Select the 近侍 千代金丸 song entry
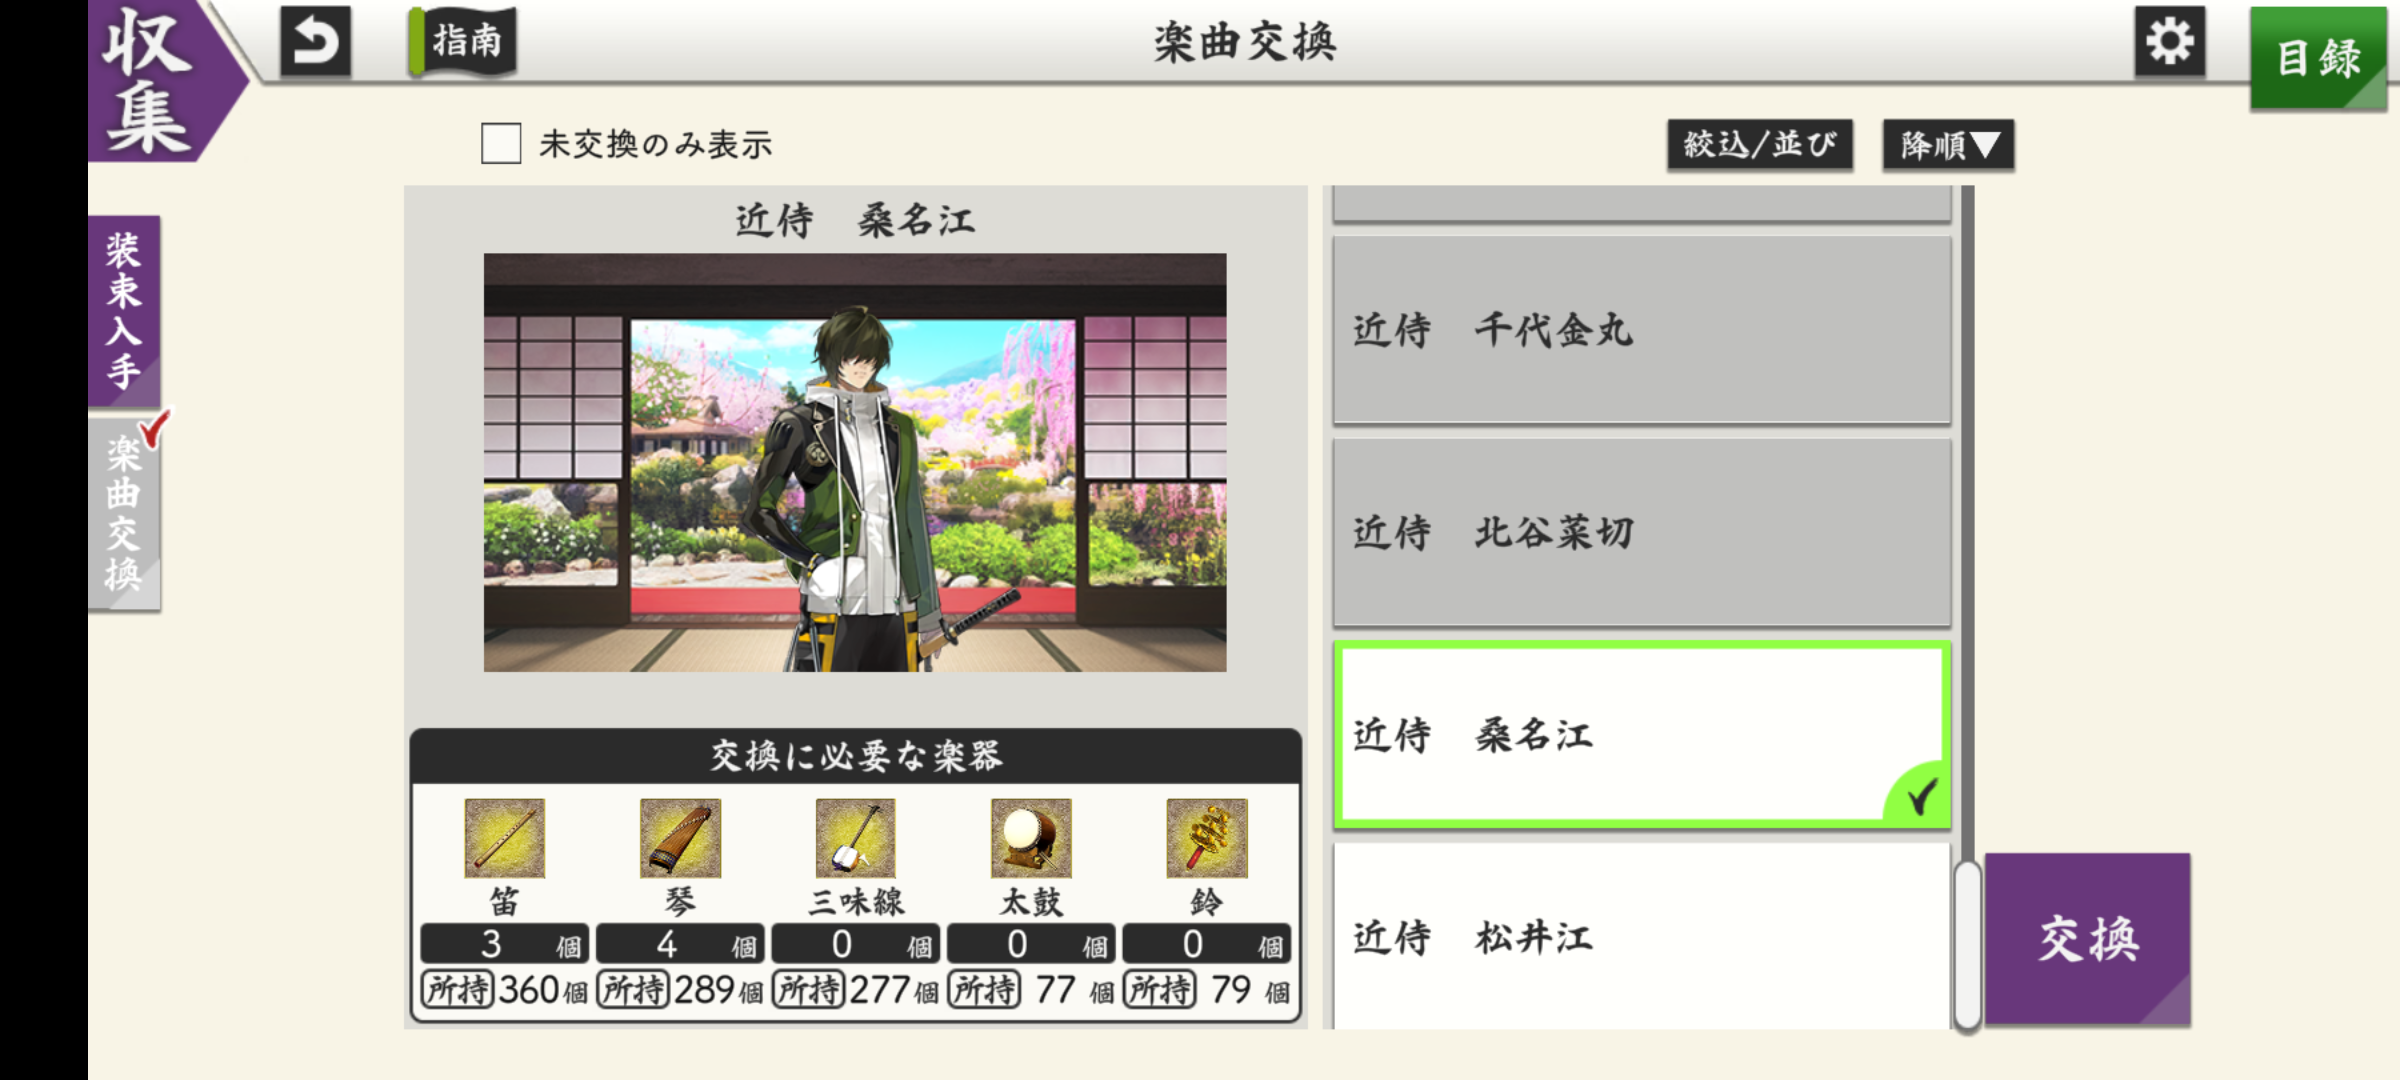2400x1080 pixels. (1642, 330)
